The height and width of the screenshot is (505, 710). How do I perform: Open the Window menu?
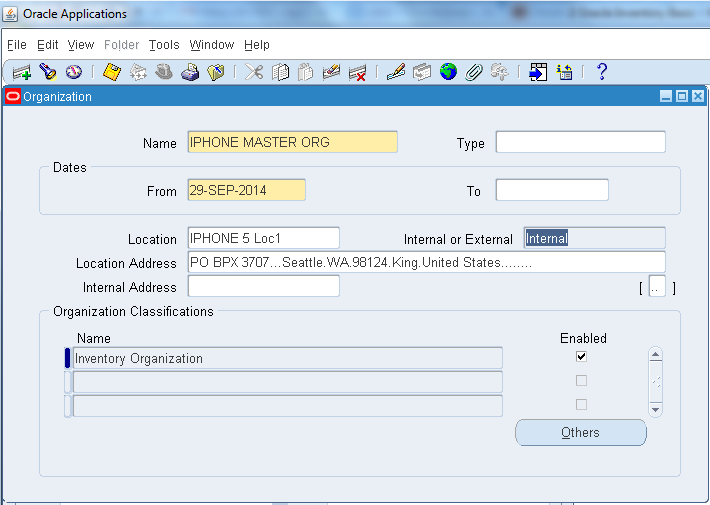(211, 45)
